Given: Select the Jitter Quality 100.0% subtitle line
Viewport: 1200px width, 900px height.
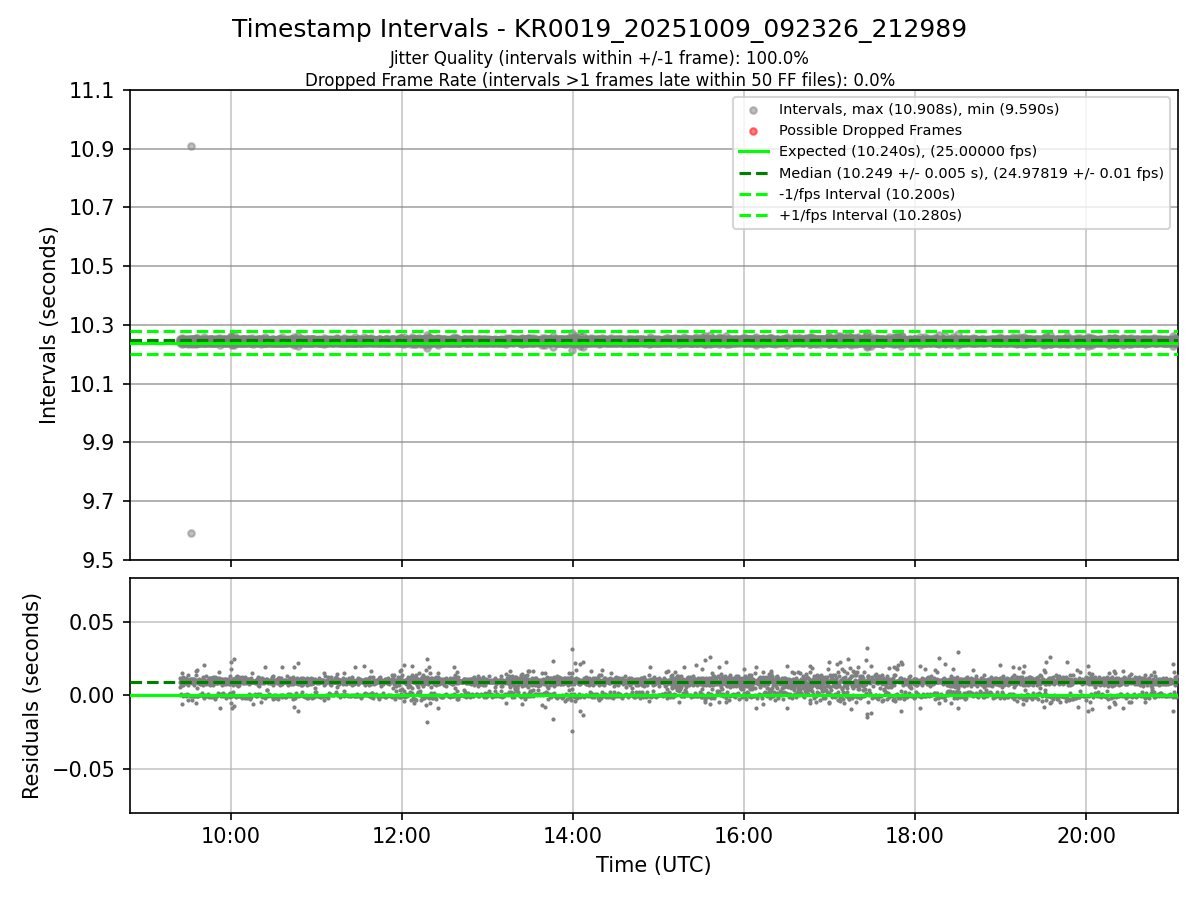Looking at the screenshot, I should pos(599,59).
